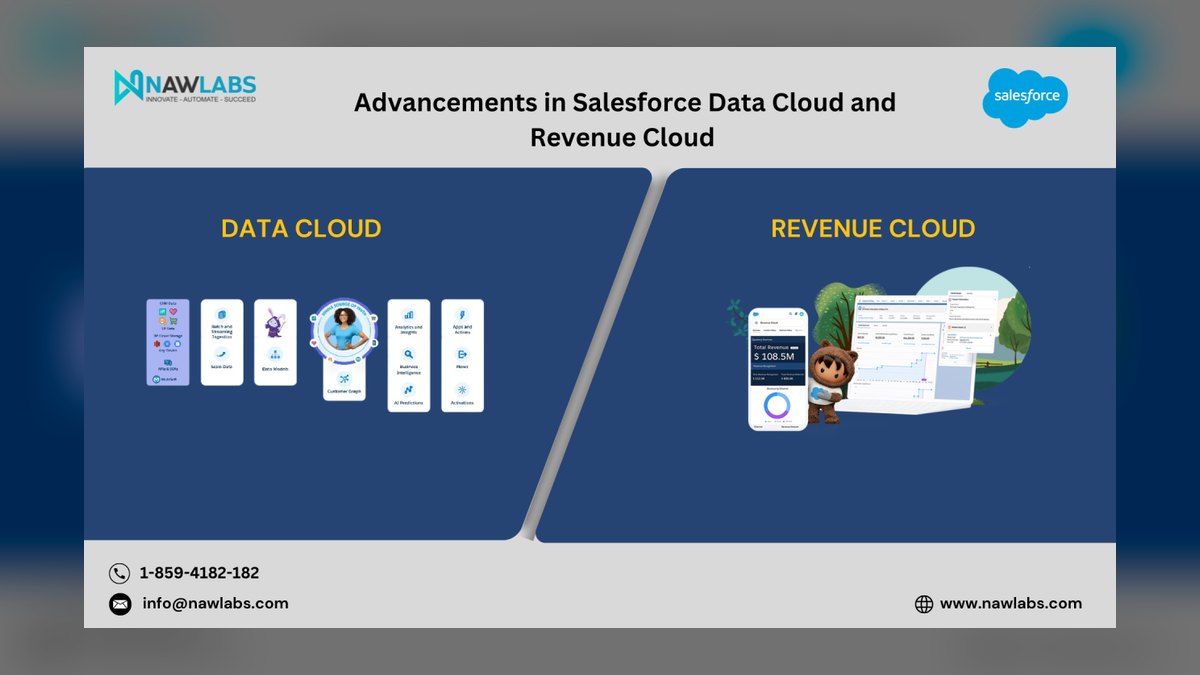Click the website globe icon
The width and height of the screenshot is (1200, 675).
[x=924, y=604]
